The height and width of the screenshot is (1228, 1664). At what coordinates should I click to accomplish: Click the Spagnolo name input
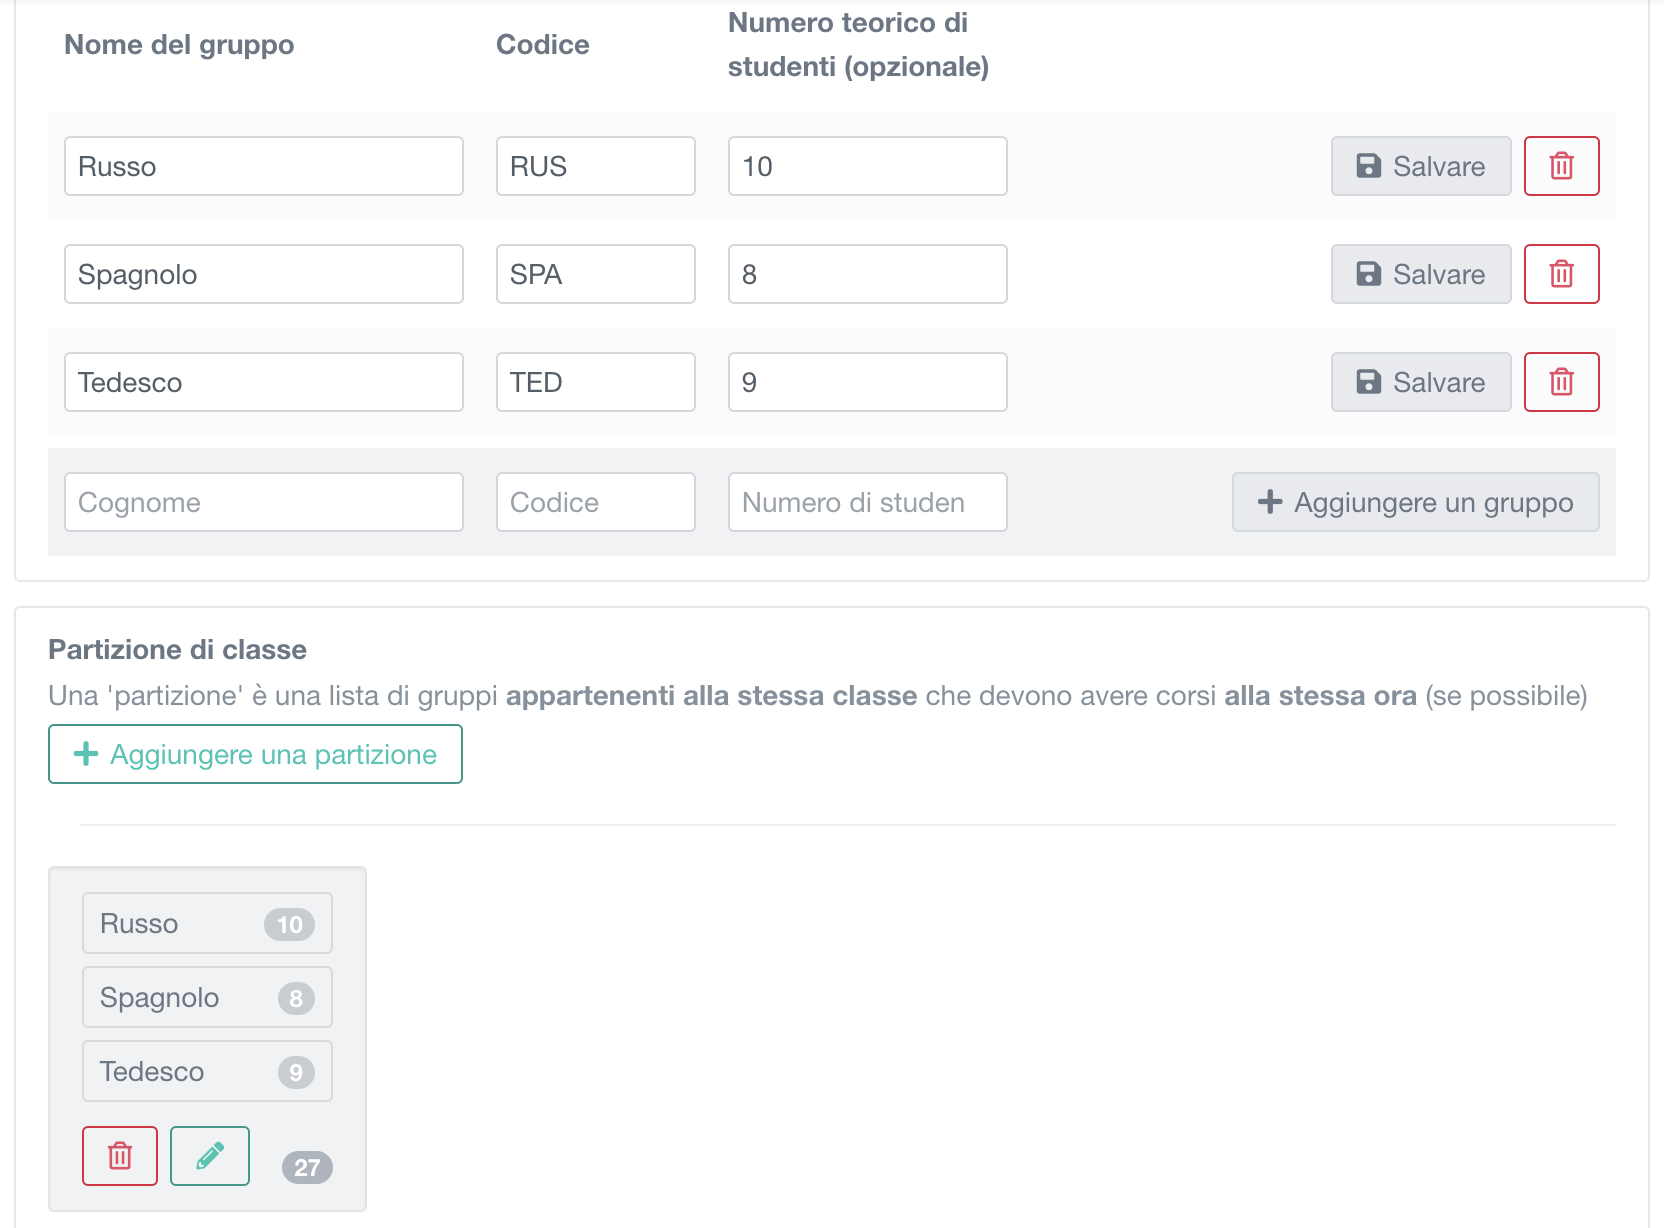pos(263,274)
